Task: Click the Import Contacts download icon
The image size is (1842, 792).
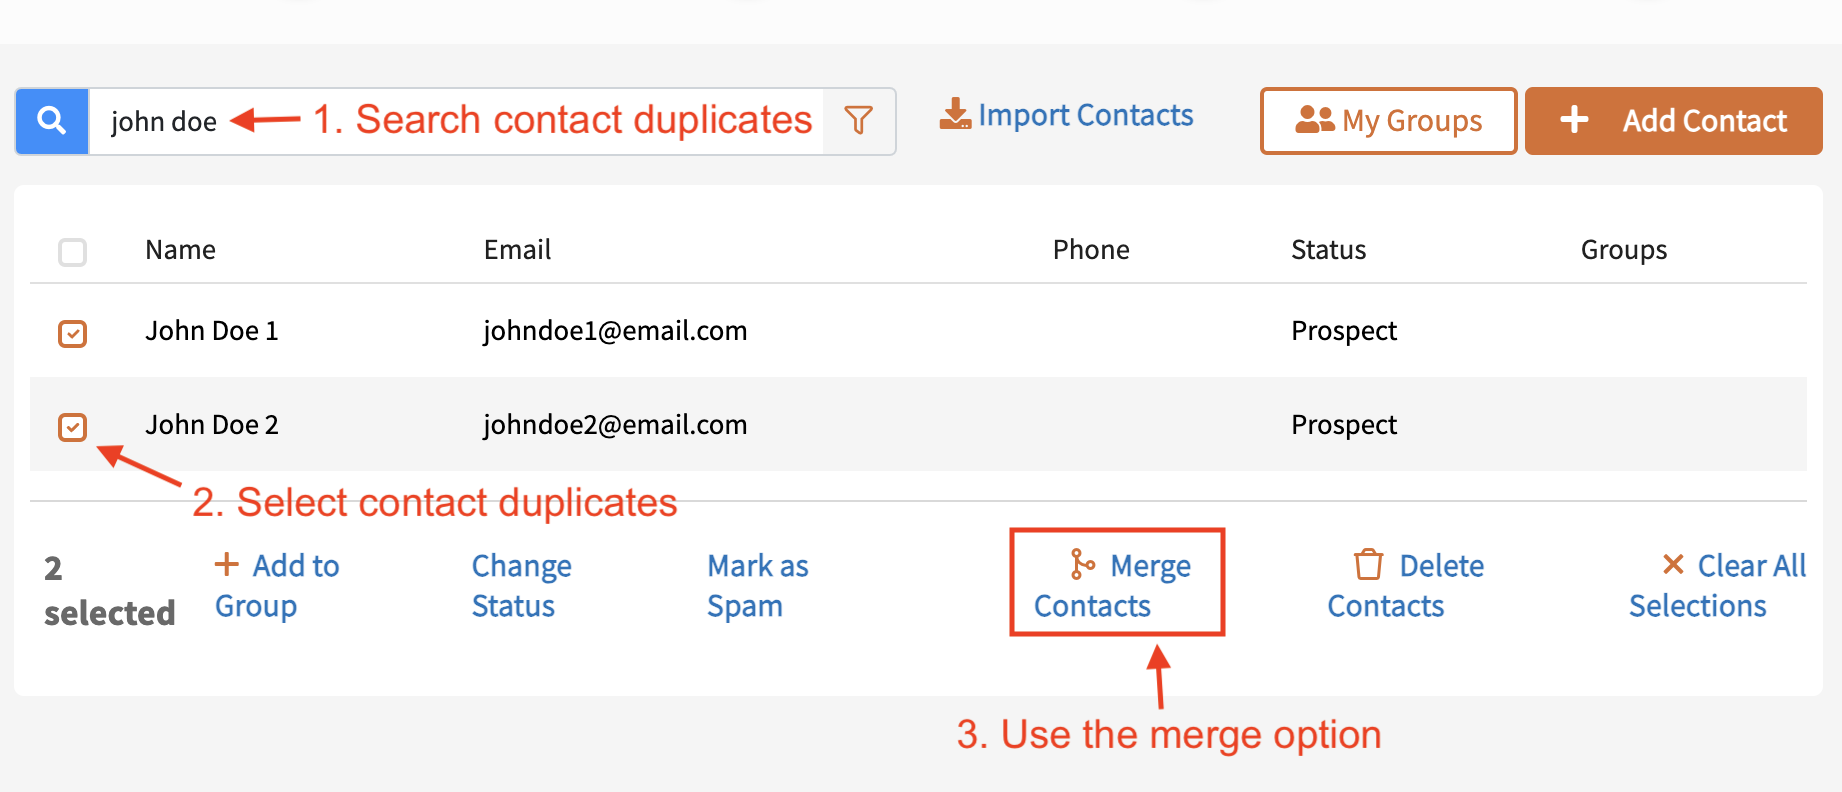Action: 955,114
